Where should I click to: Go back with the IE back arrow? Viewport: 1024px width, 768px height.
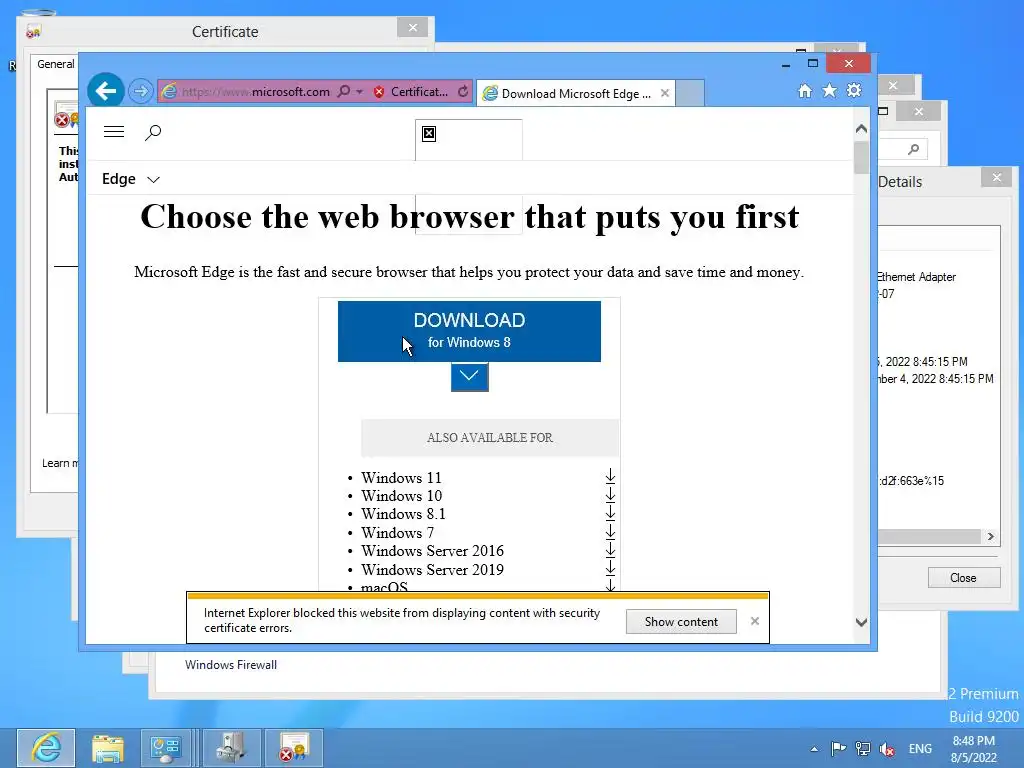coord(106,90)
